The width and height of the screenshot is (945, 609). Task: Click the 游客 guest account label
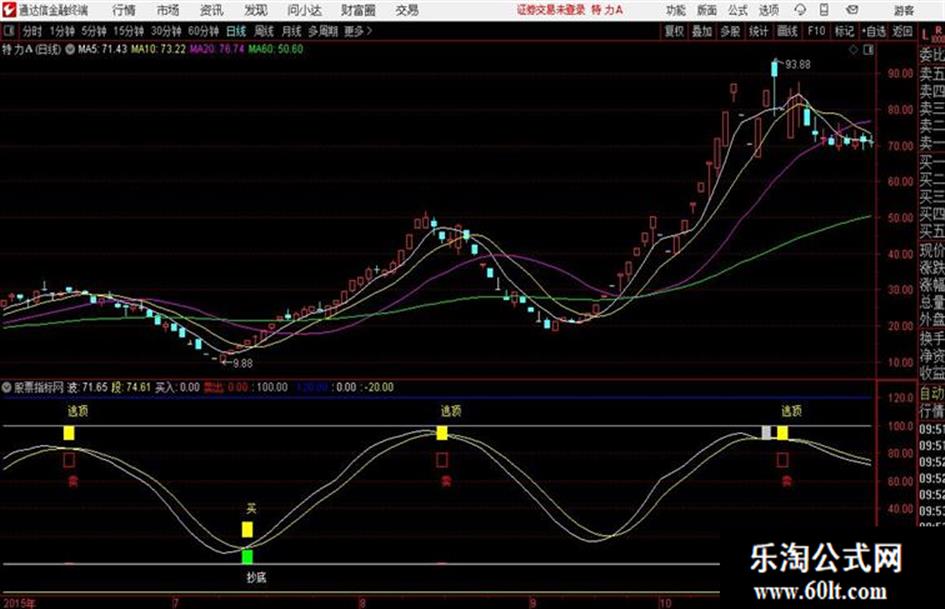point(903,10)
